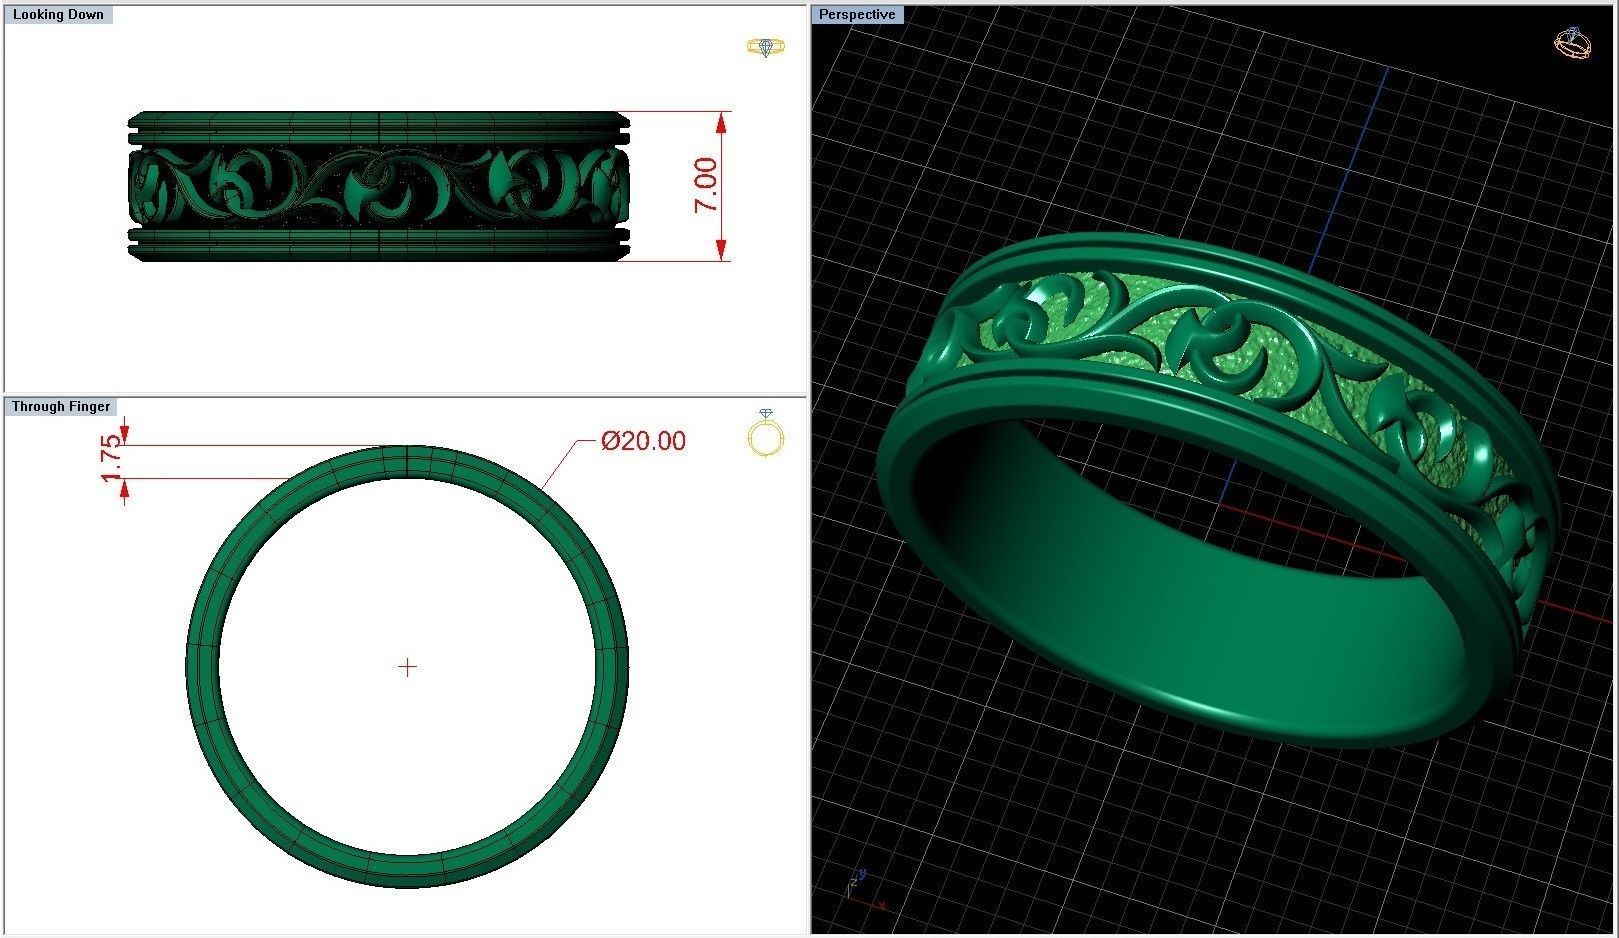The height and width of the screenshot is (938, 1619).
Task: Click the Looking Down ring view icon
Action: pos(765,47)
